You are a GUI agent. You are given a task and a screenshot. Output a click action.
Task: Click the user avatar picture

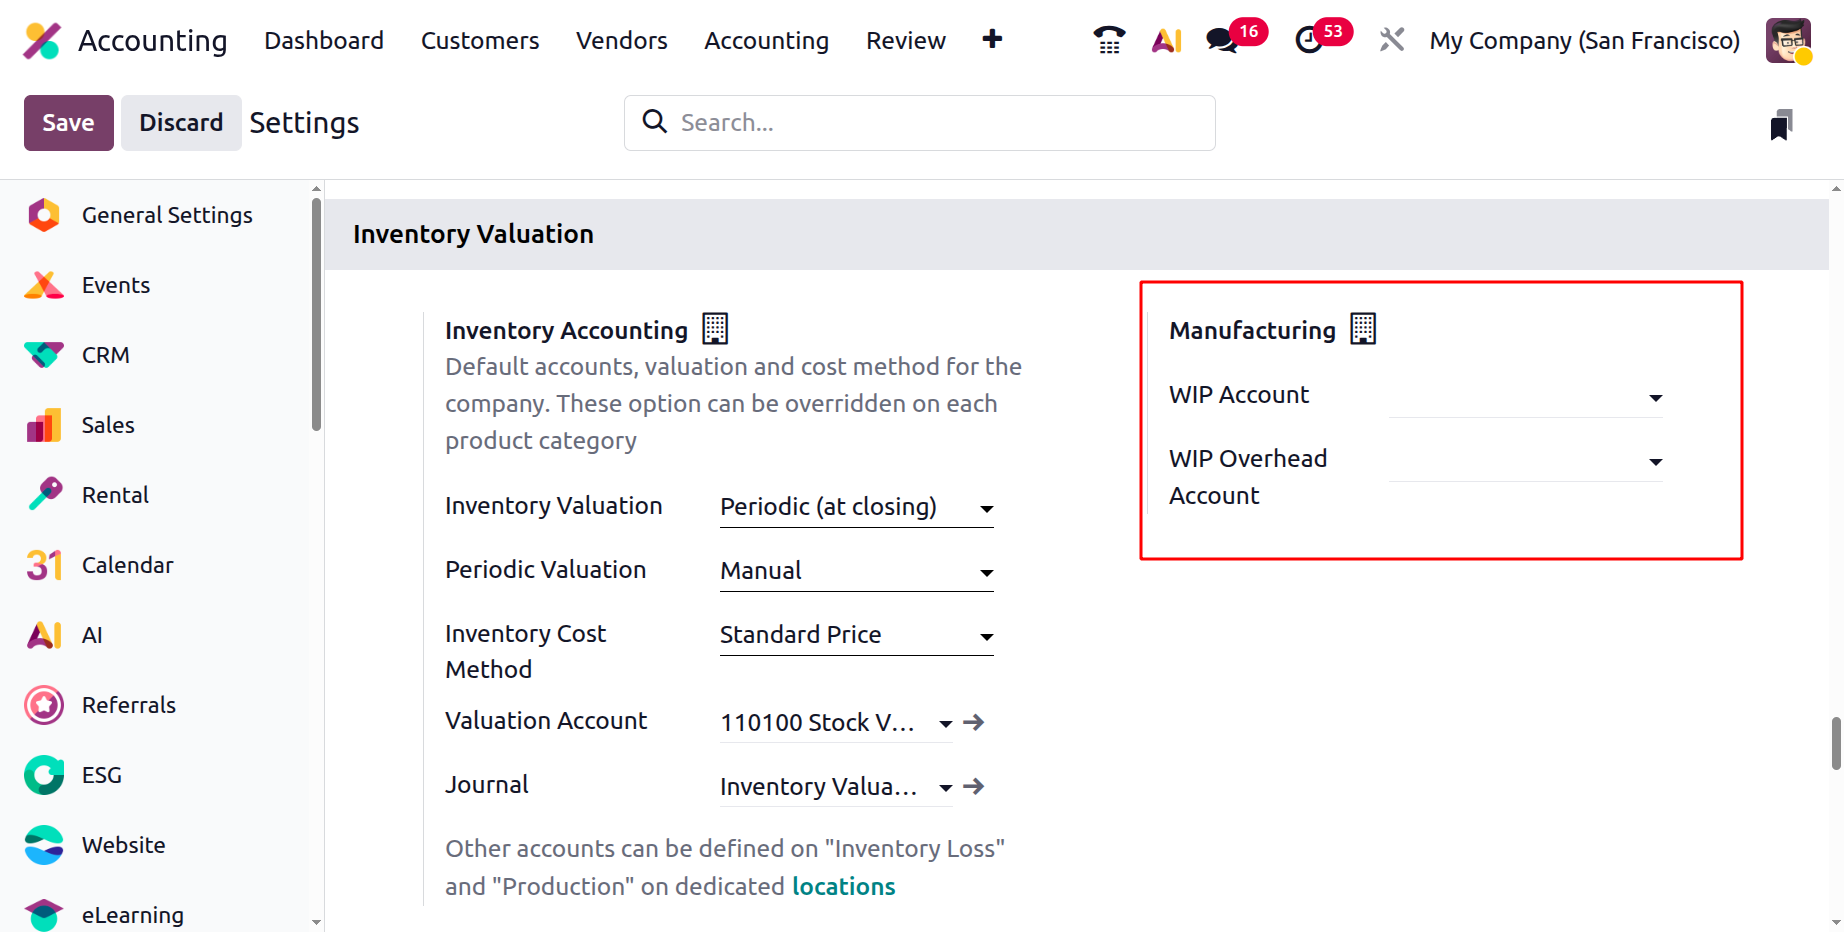click(1788, 40)
